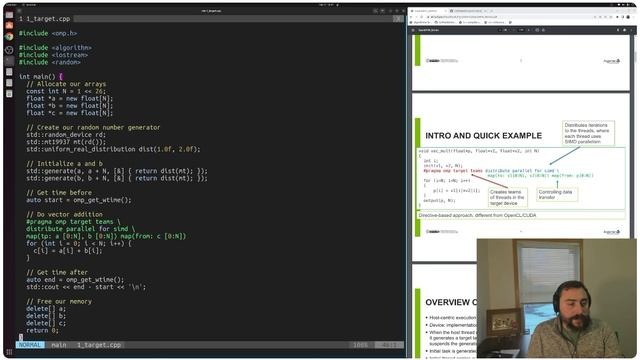
Task: Click the 'c[i] = a[i] + b[i];' line
Action: tap(68, 251)
